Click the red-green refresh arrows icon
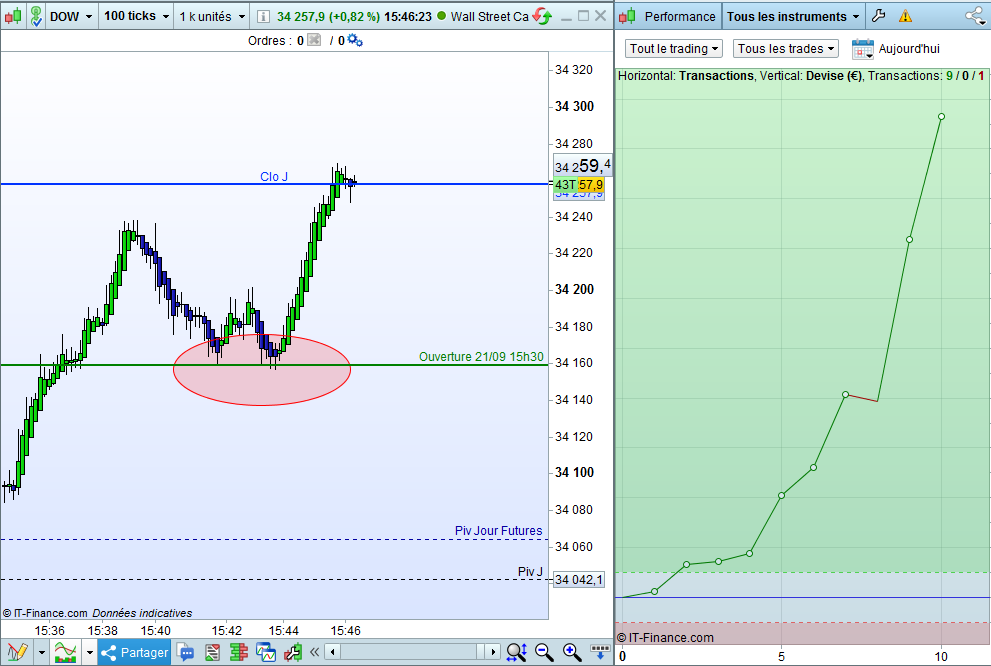The width and height of the screenshot is (991, 666). (542, 16)
